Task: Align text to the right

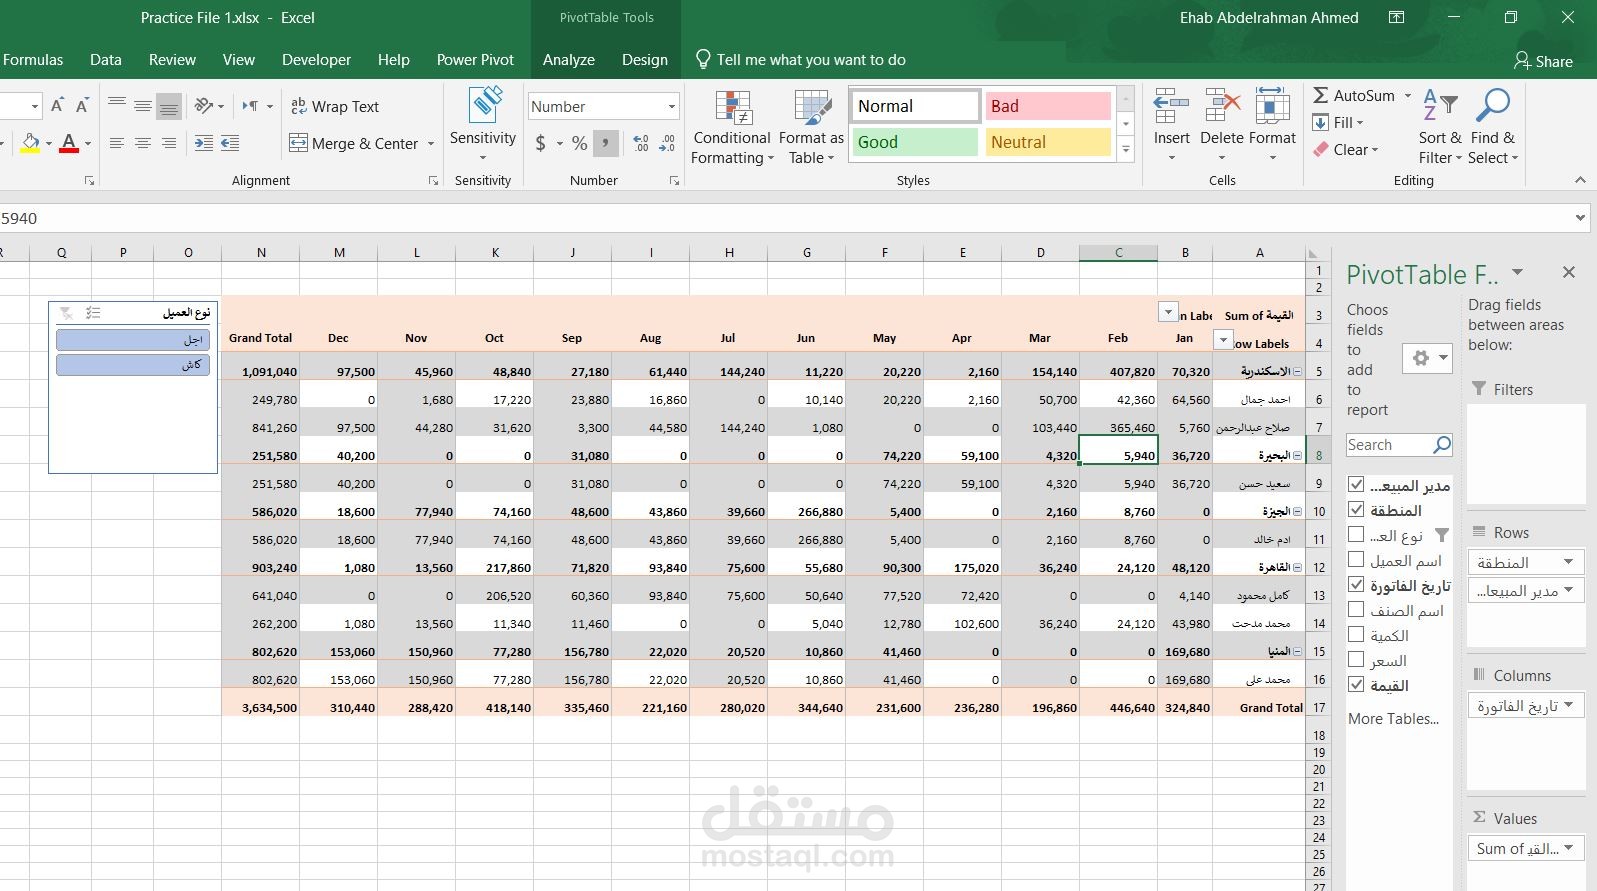Action: [x=169, y=143]
